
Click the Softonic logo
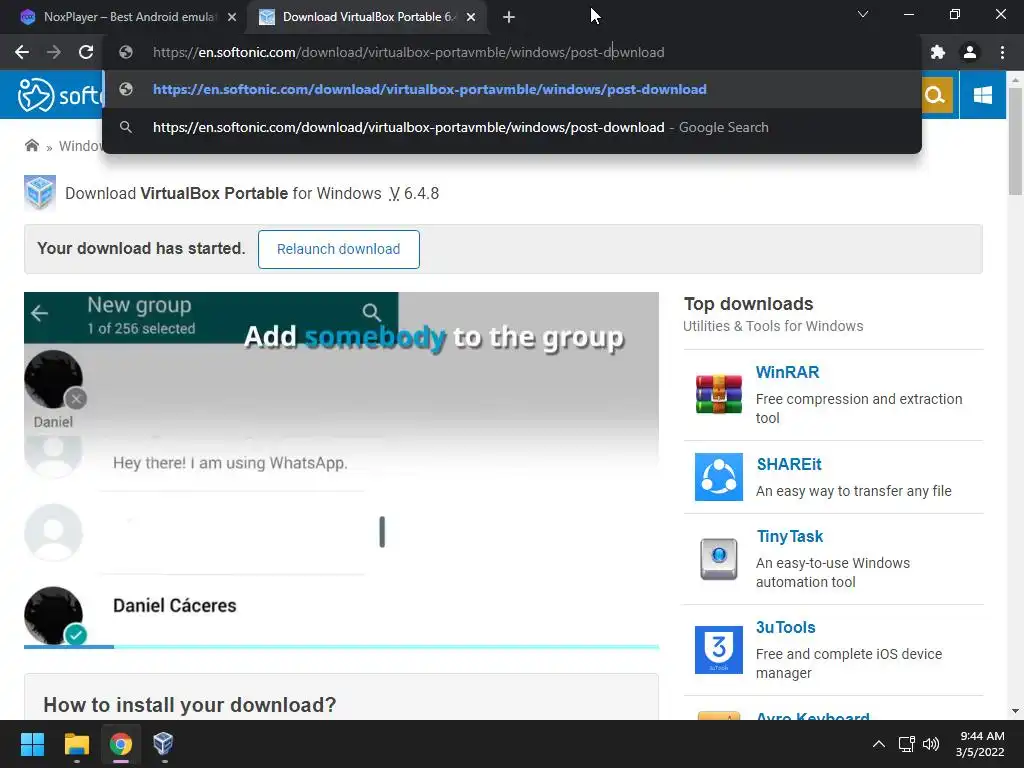[60, 95]
